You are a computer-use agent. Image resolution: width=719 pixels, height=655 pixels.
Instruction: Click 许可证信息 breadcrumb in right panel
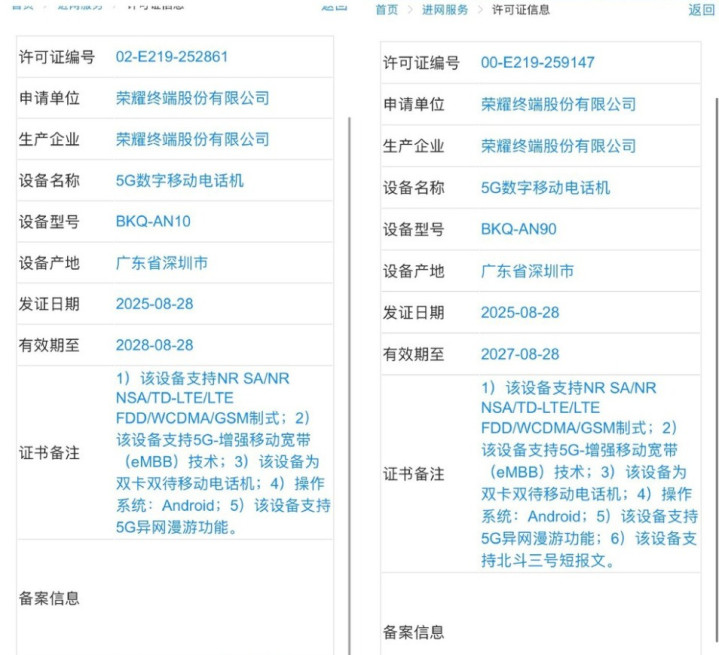(520, 10)
